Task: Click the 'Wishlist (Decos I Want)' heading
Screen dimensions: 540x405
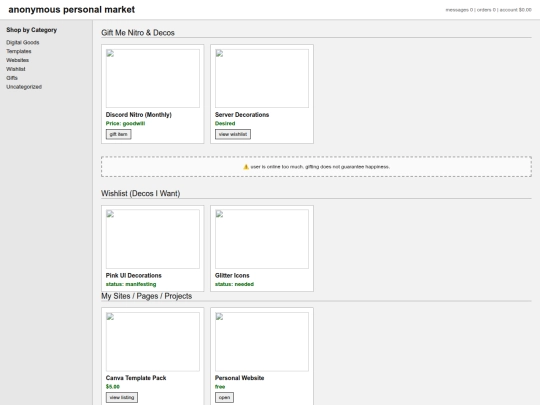Action: pyautogui.click(x=141, y=194)
